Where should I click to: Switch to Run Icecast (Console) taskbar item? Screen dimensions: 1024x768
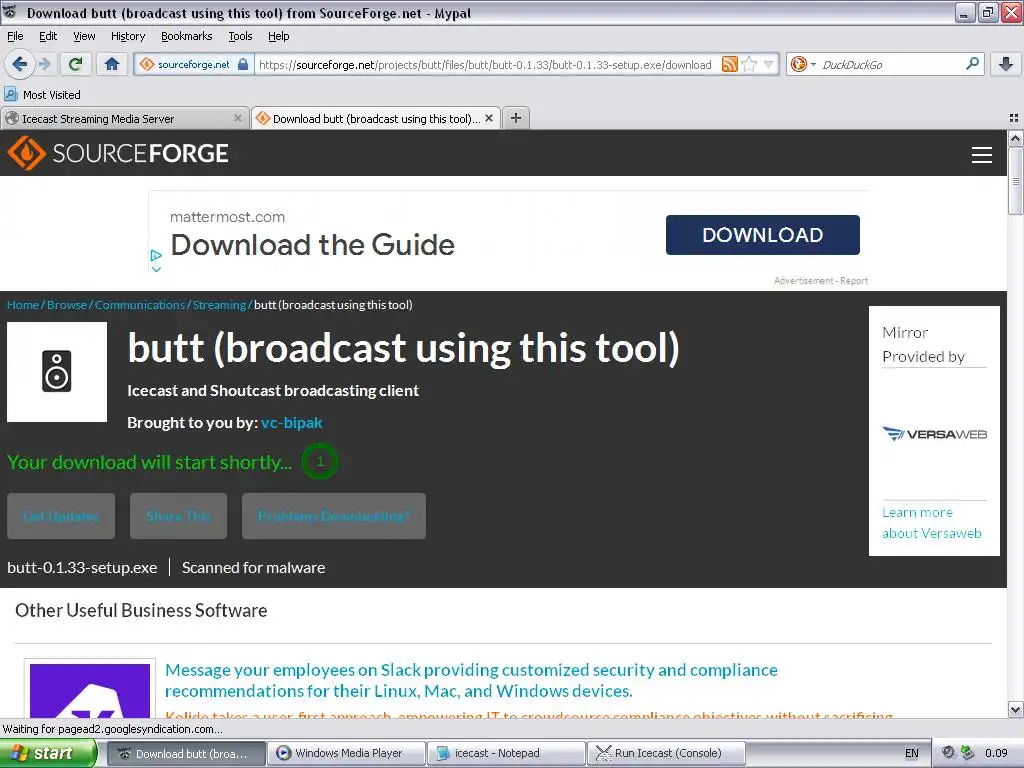tap(666, 753)
